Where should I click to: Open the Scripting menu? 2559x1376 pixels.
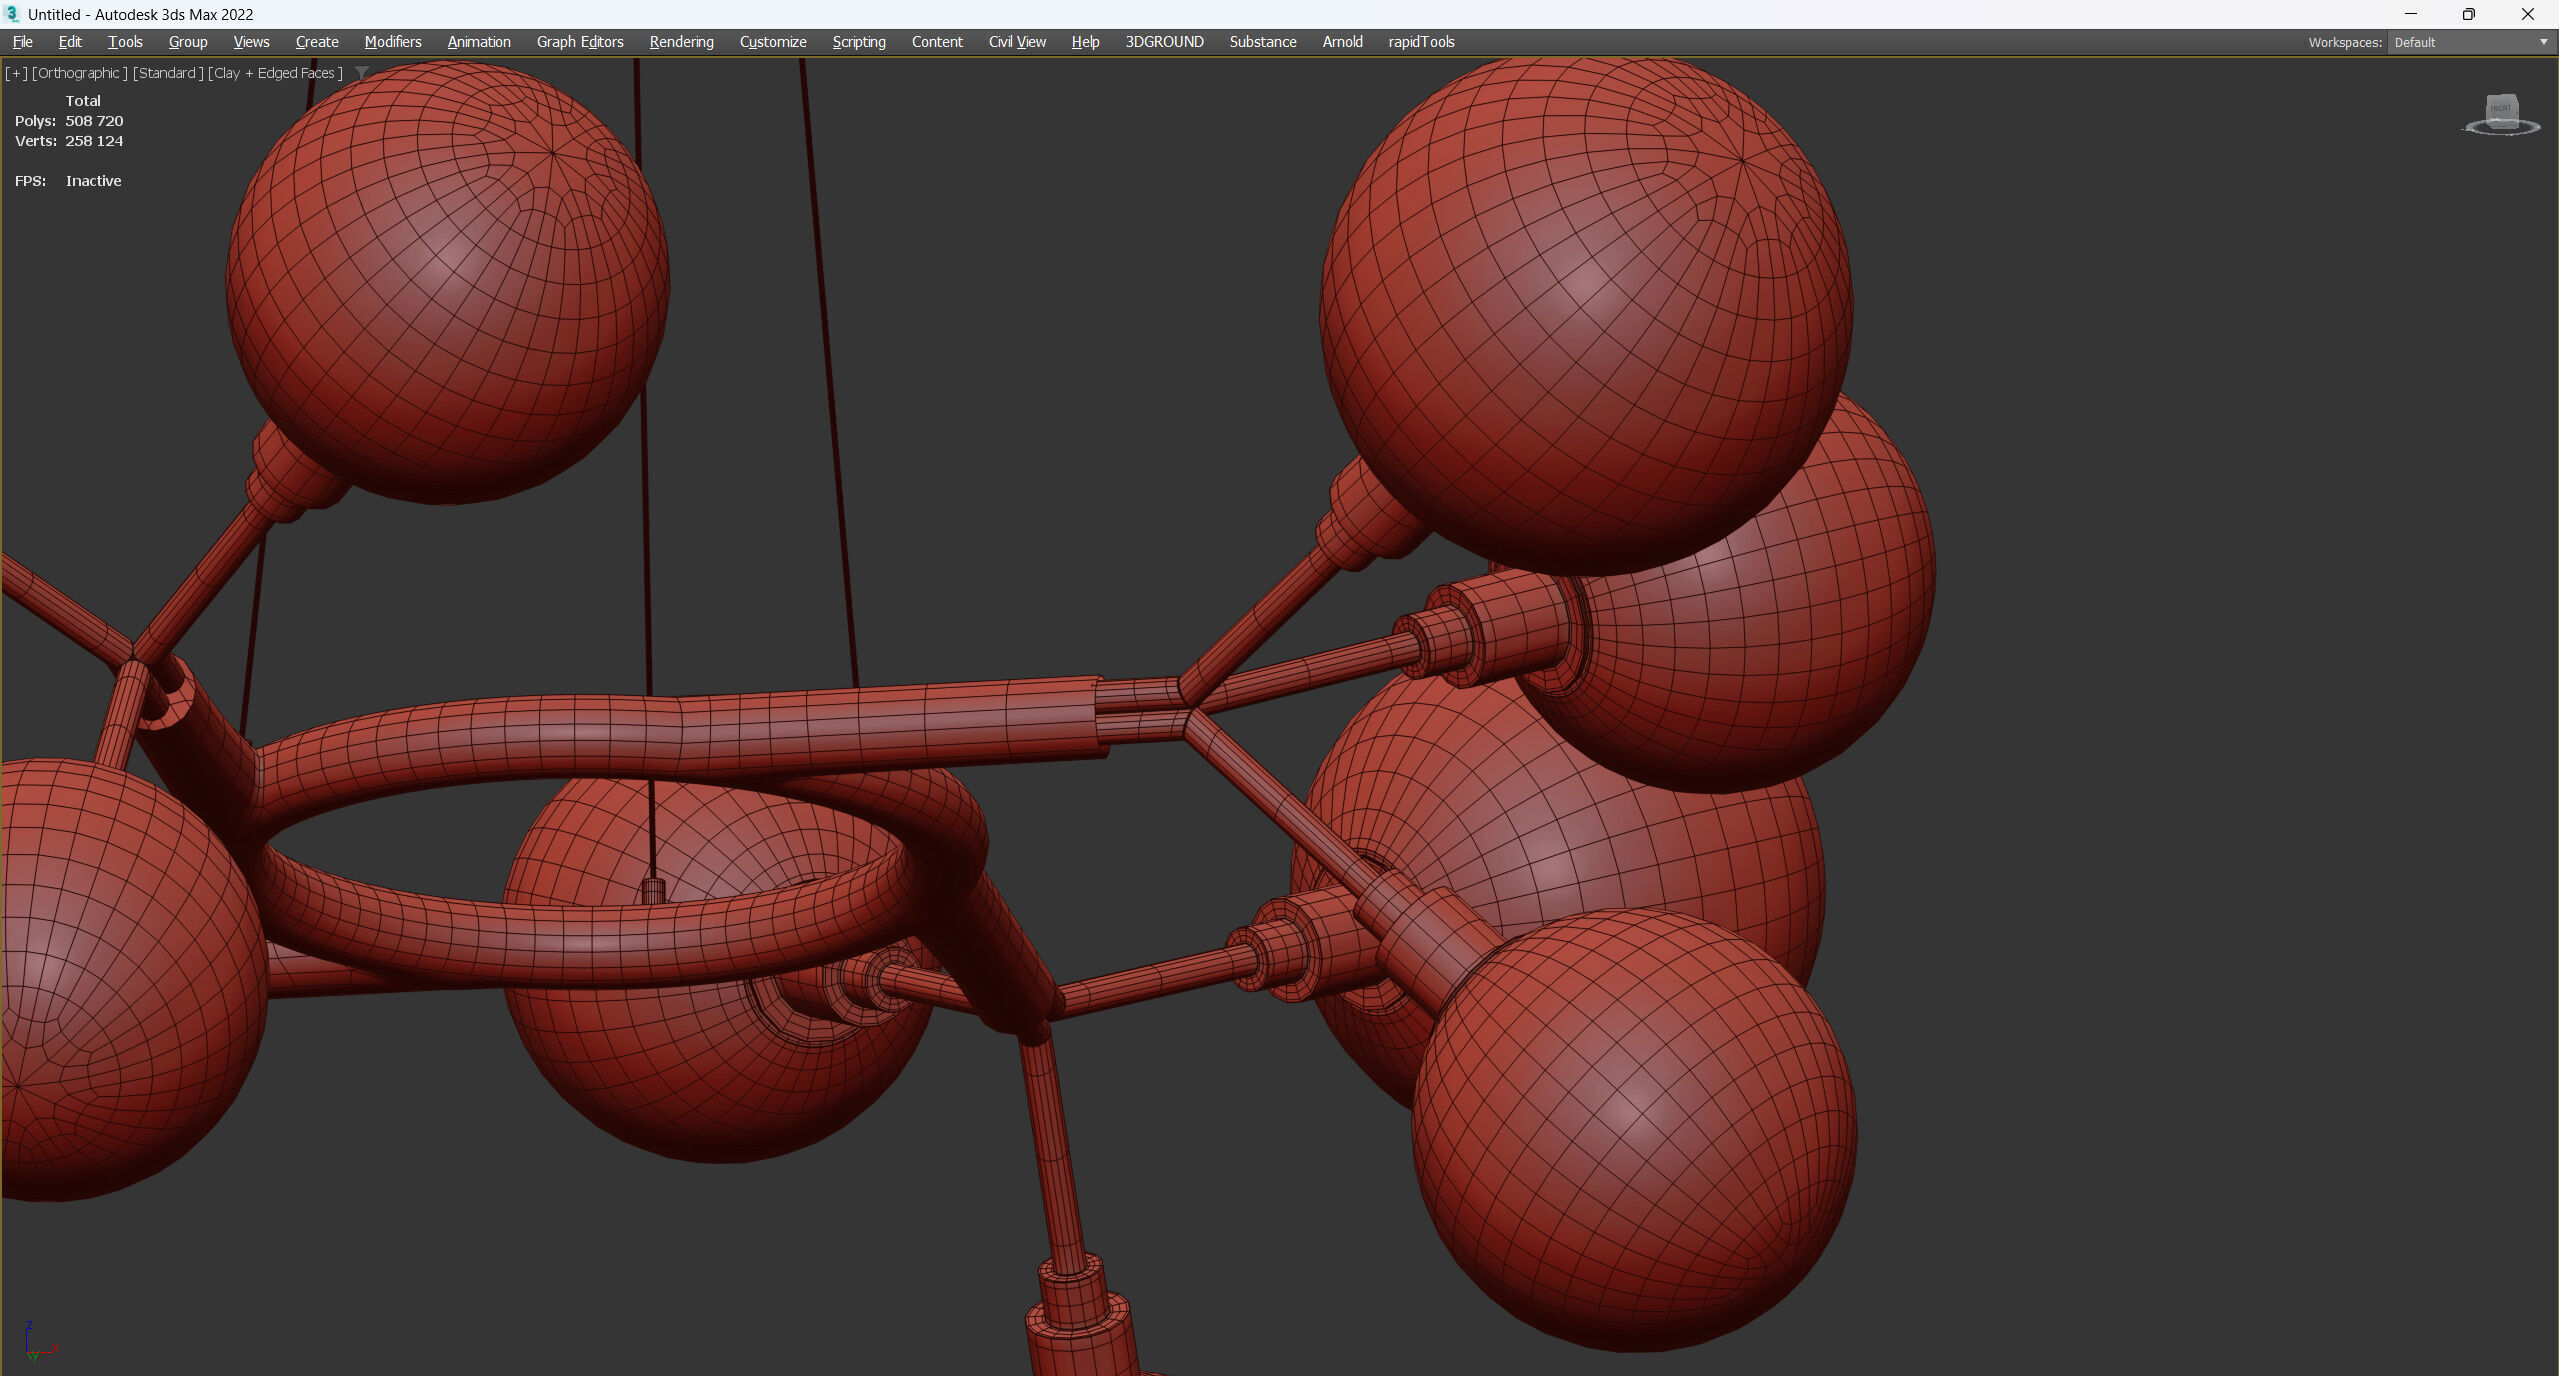coord(858,42)
